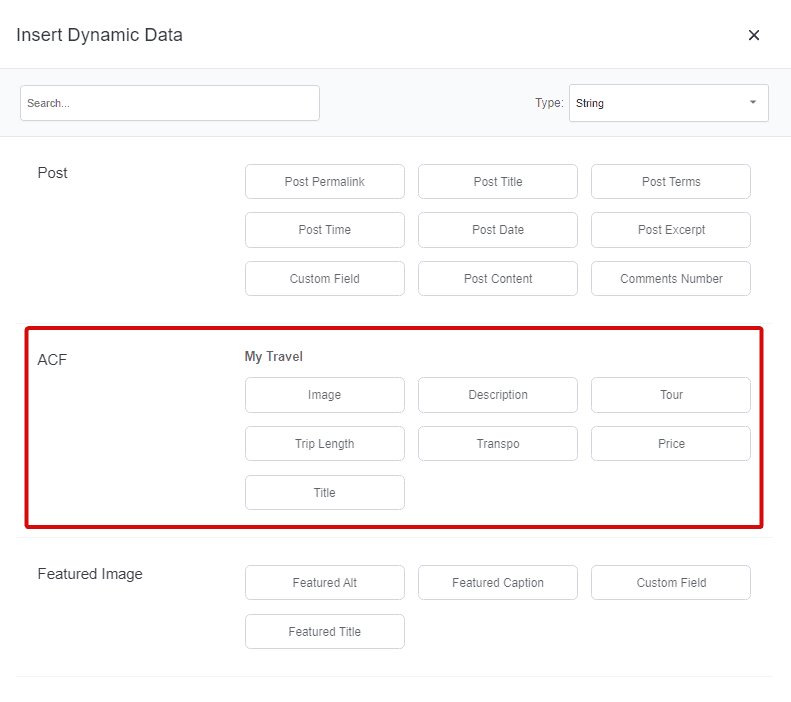Insert Featured Title data
The width and height of the screenshot is (791, 702).
324,631
